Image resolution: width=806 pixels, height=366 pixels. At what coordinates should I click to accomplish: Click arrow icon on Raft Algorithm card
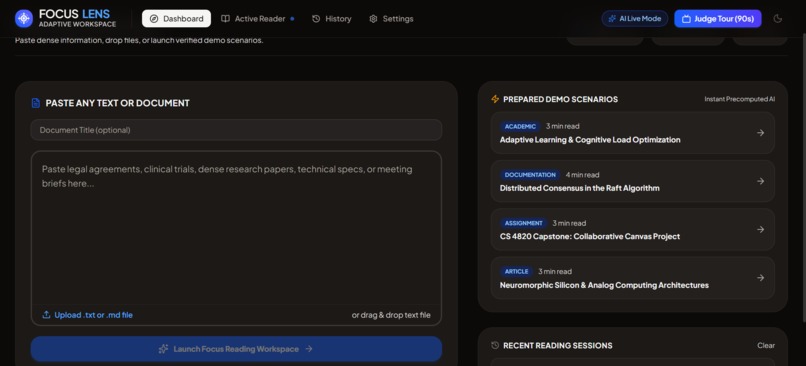pos(760,181)
